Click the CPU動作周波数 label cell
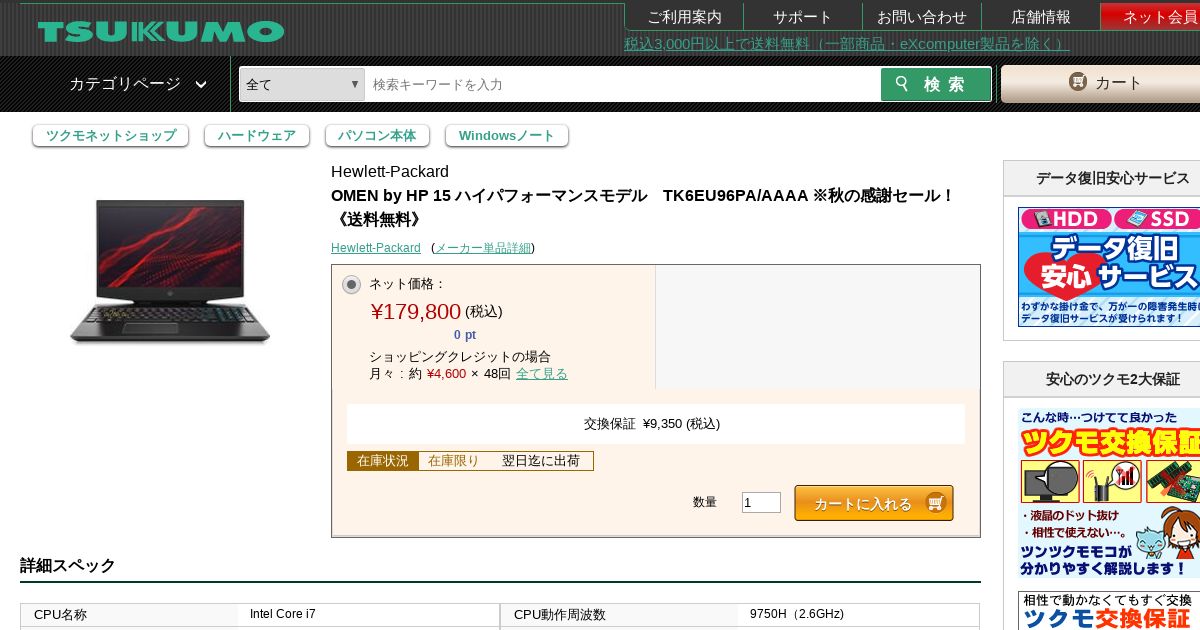Image resolution: width=1200 pixels, height=630 pixels. 620,614
